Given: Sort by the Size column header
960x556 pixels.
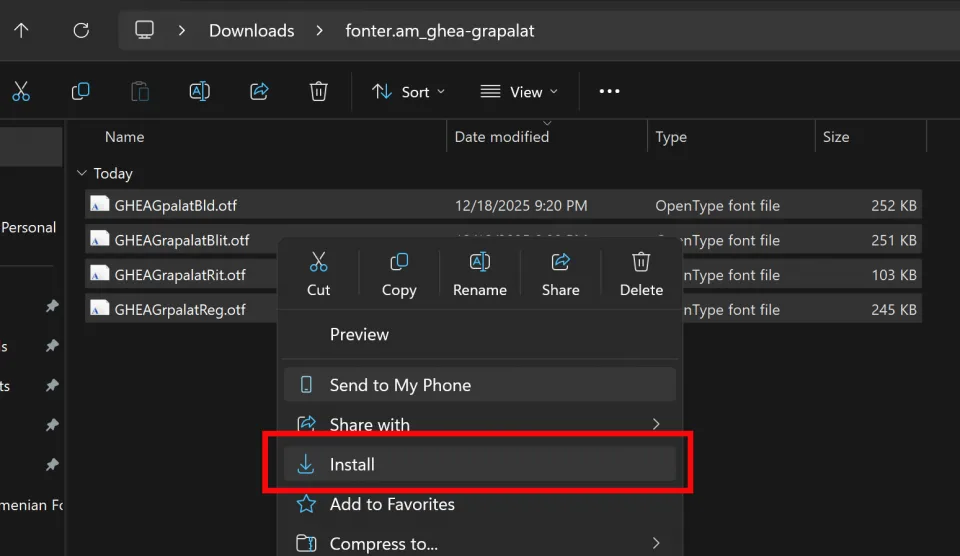Looking at the screenshot, I should [x=836, y=137].
